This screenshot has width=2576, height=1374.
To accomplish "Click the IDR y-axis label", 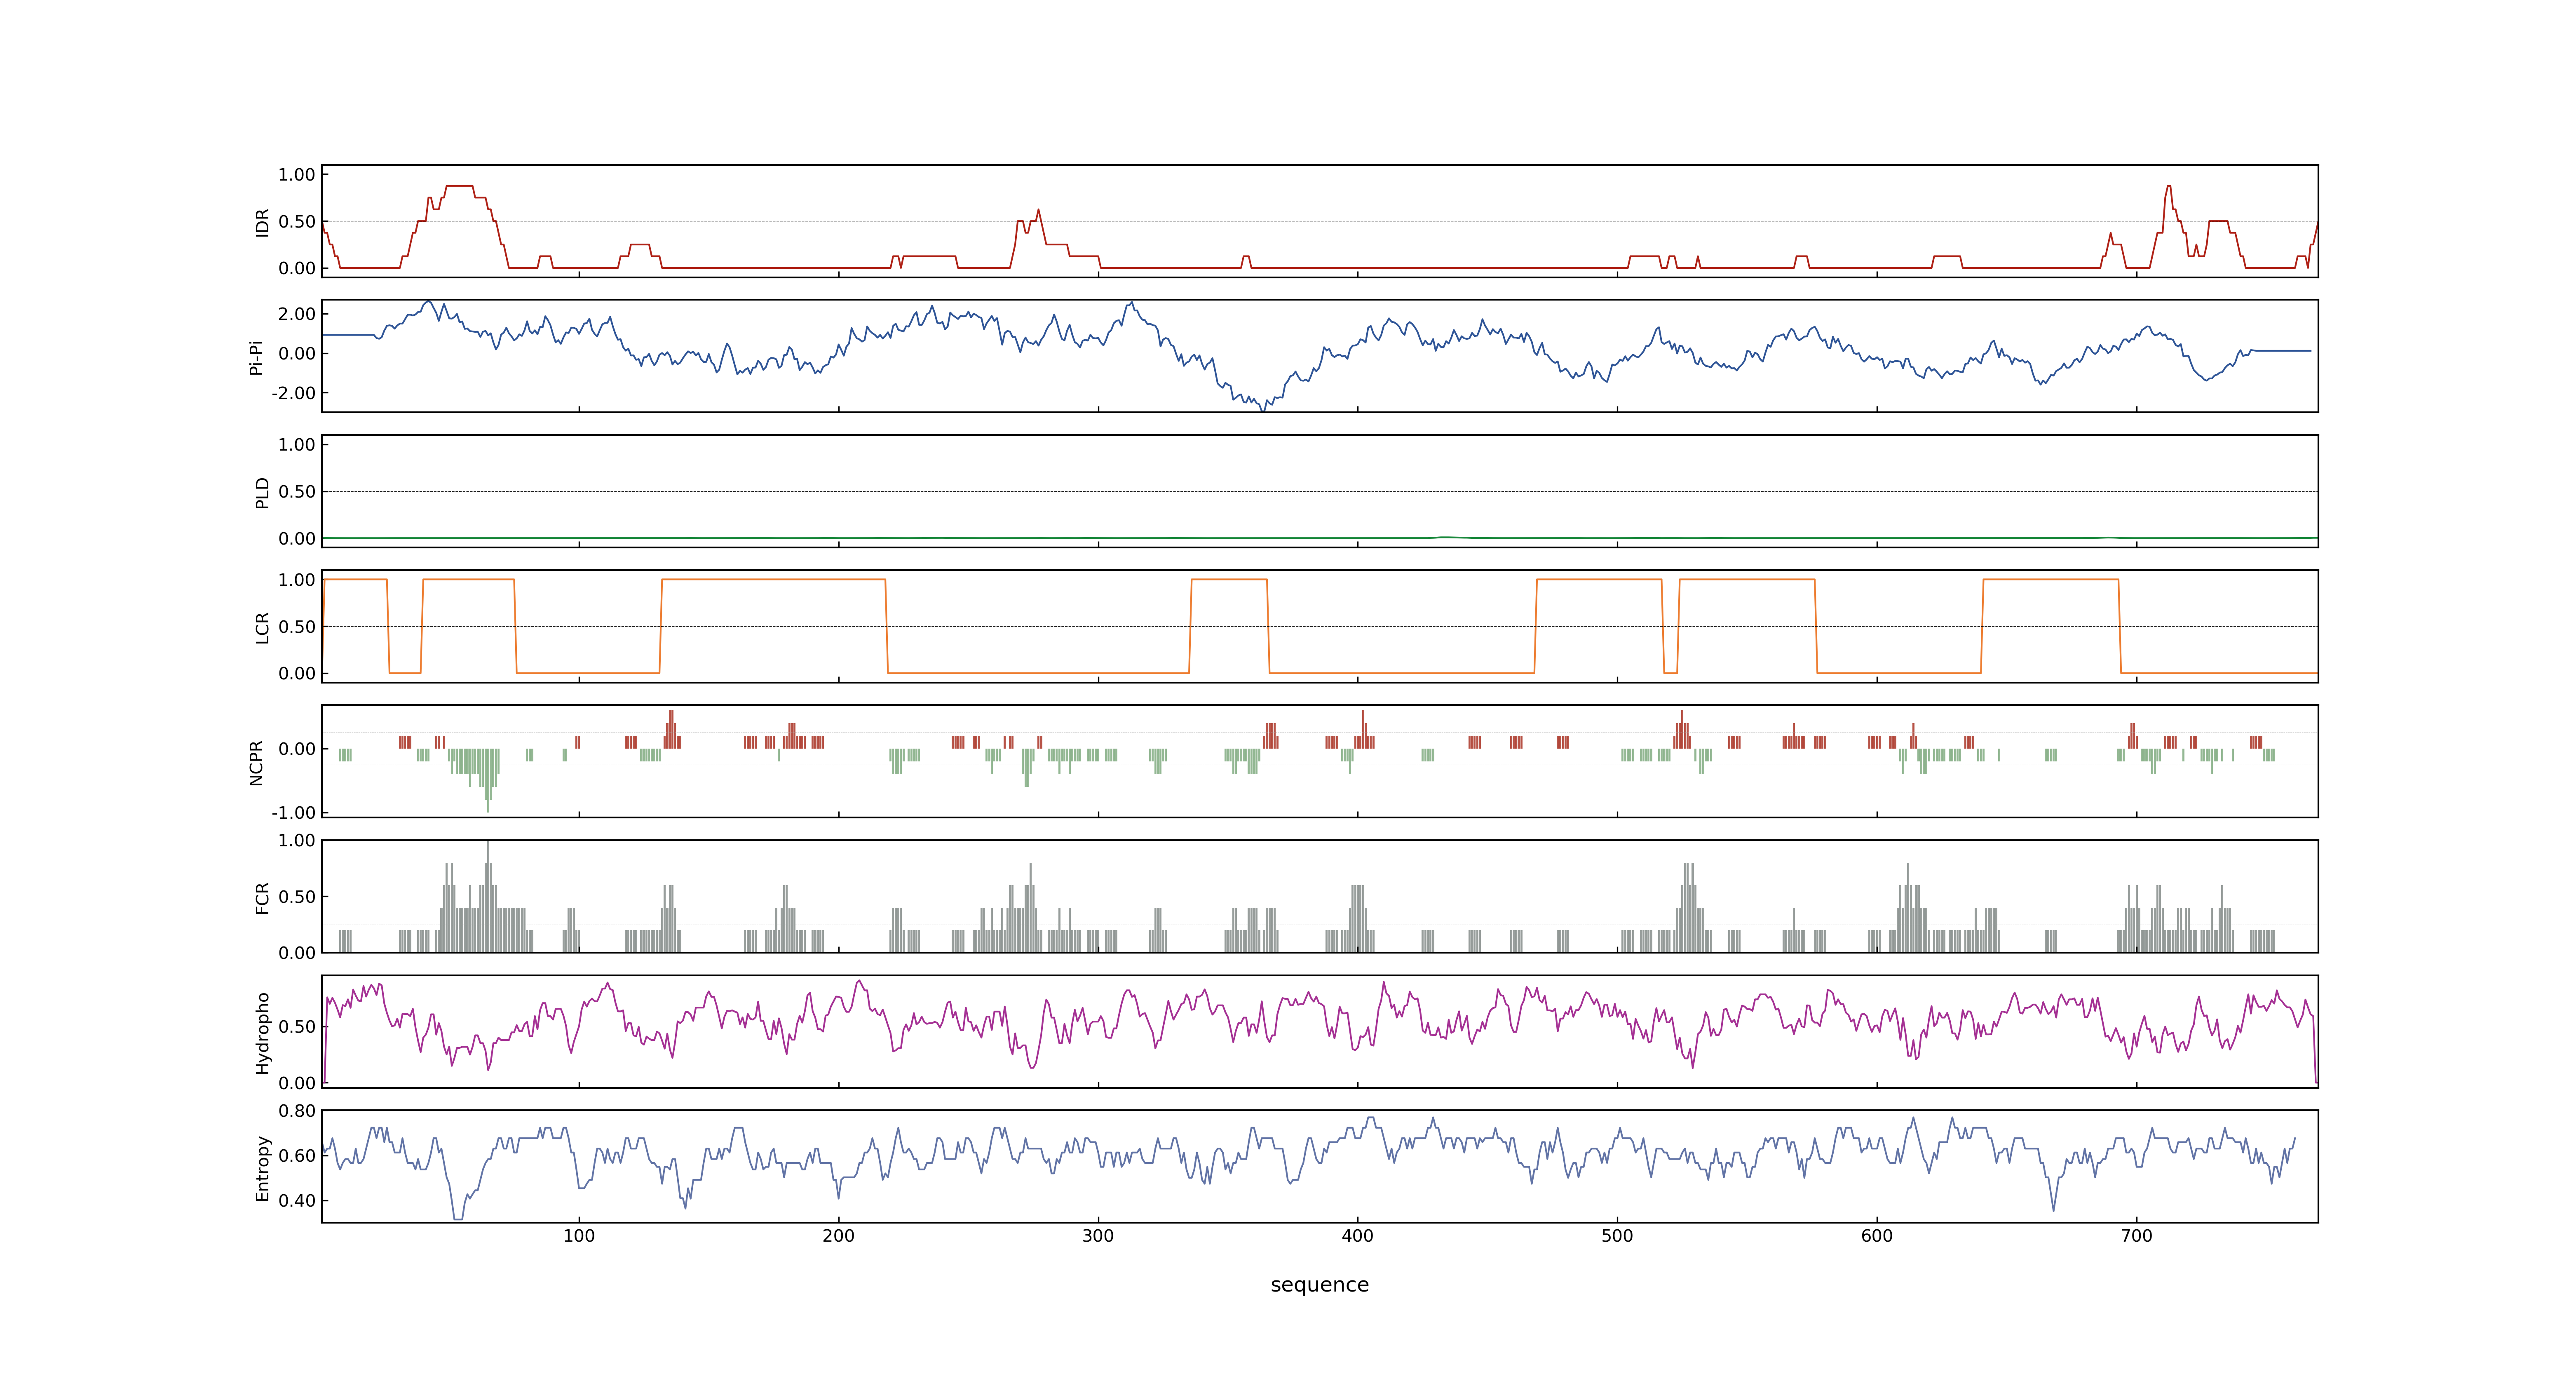I will [x=262, y=222].
